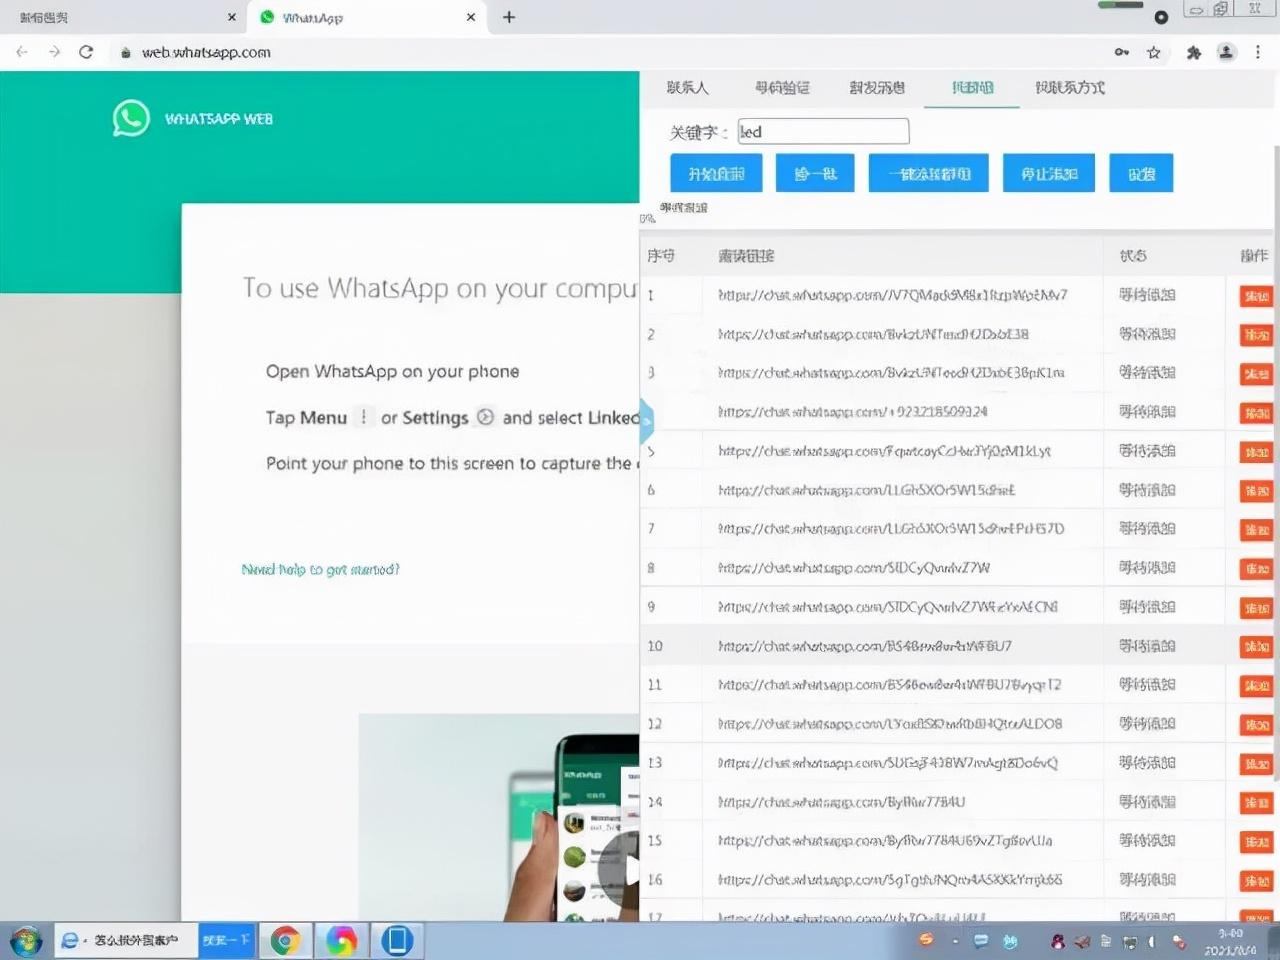Bookmark this page with the star icon
The width and height of the screenshot is (1280, 960).
1154,52
